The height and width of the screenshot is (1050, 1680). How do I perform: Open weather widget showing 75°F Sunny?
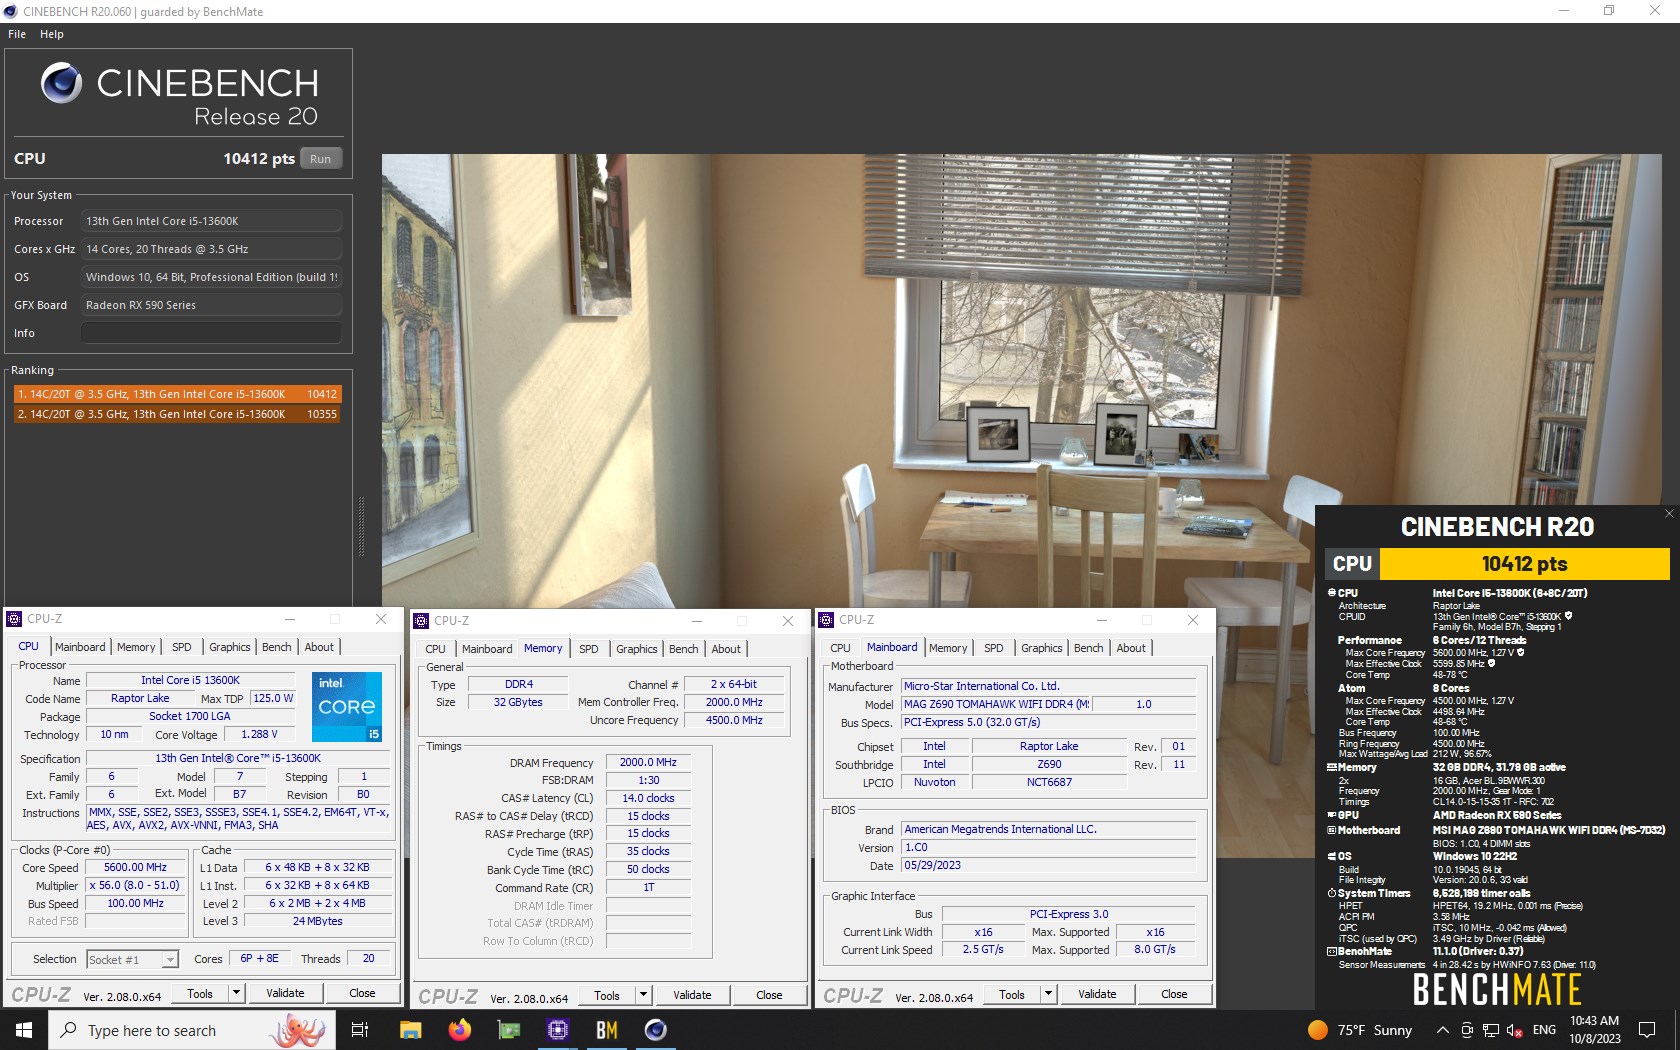1360,1030
